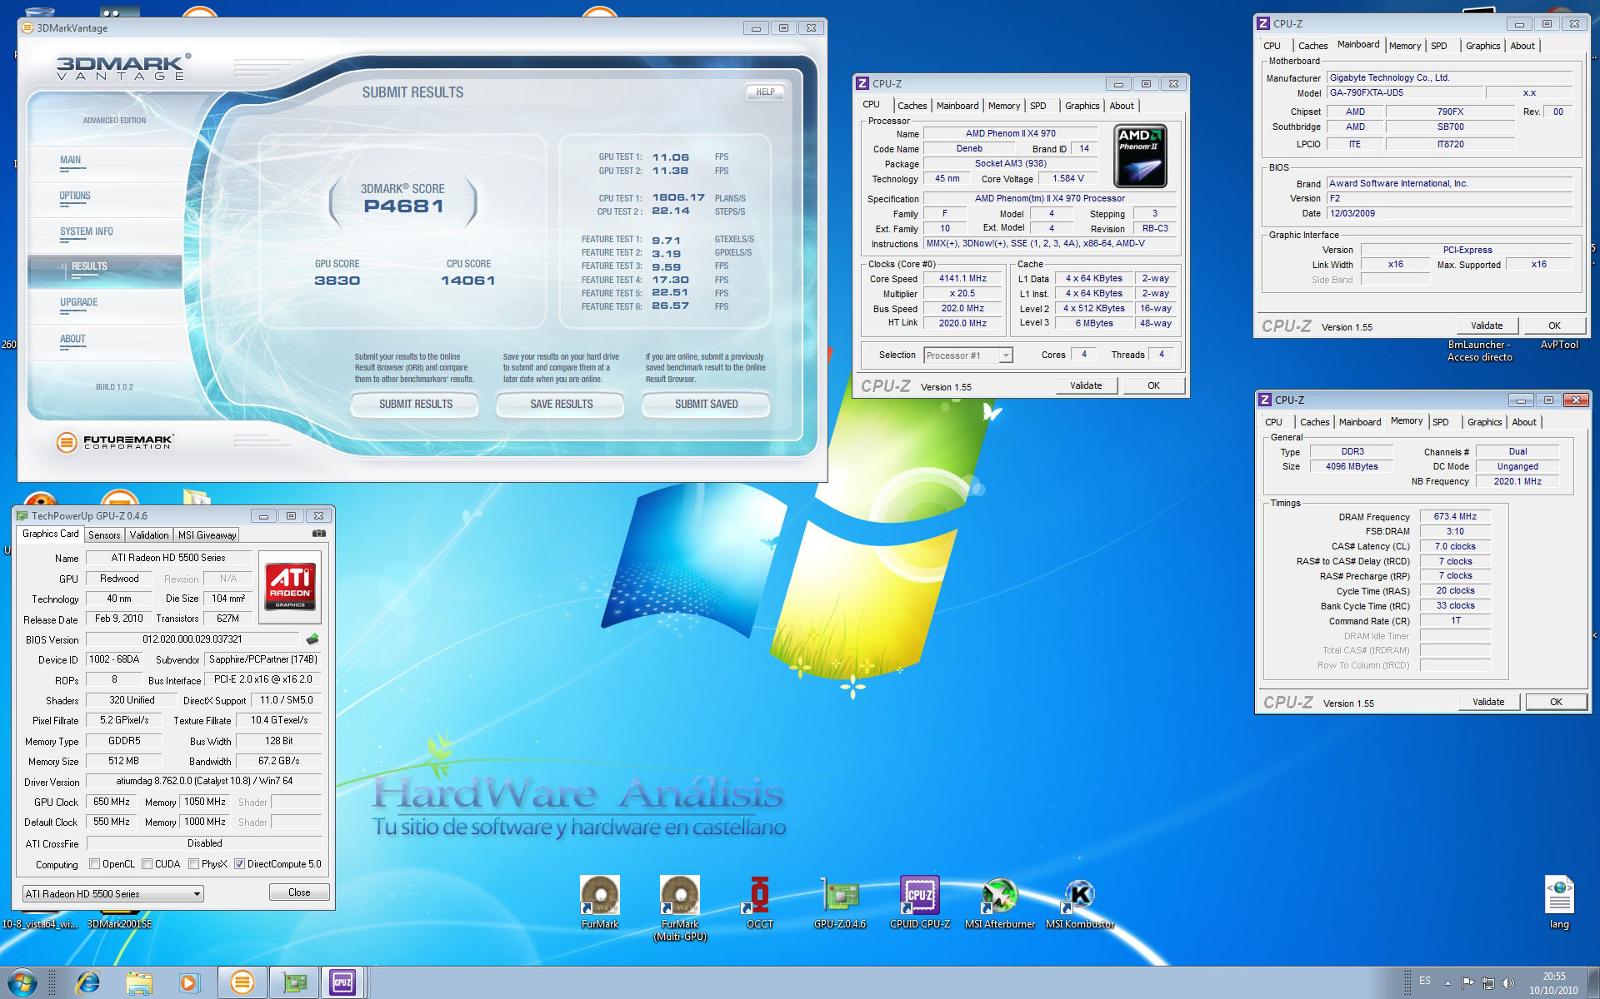Click the BIOS Version field in GPU-Z

192,639
